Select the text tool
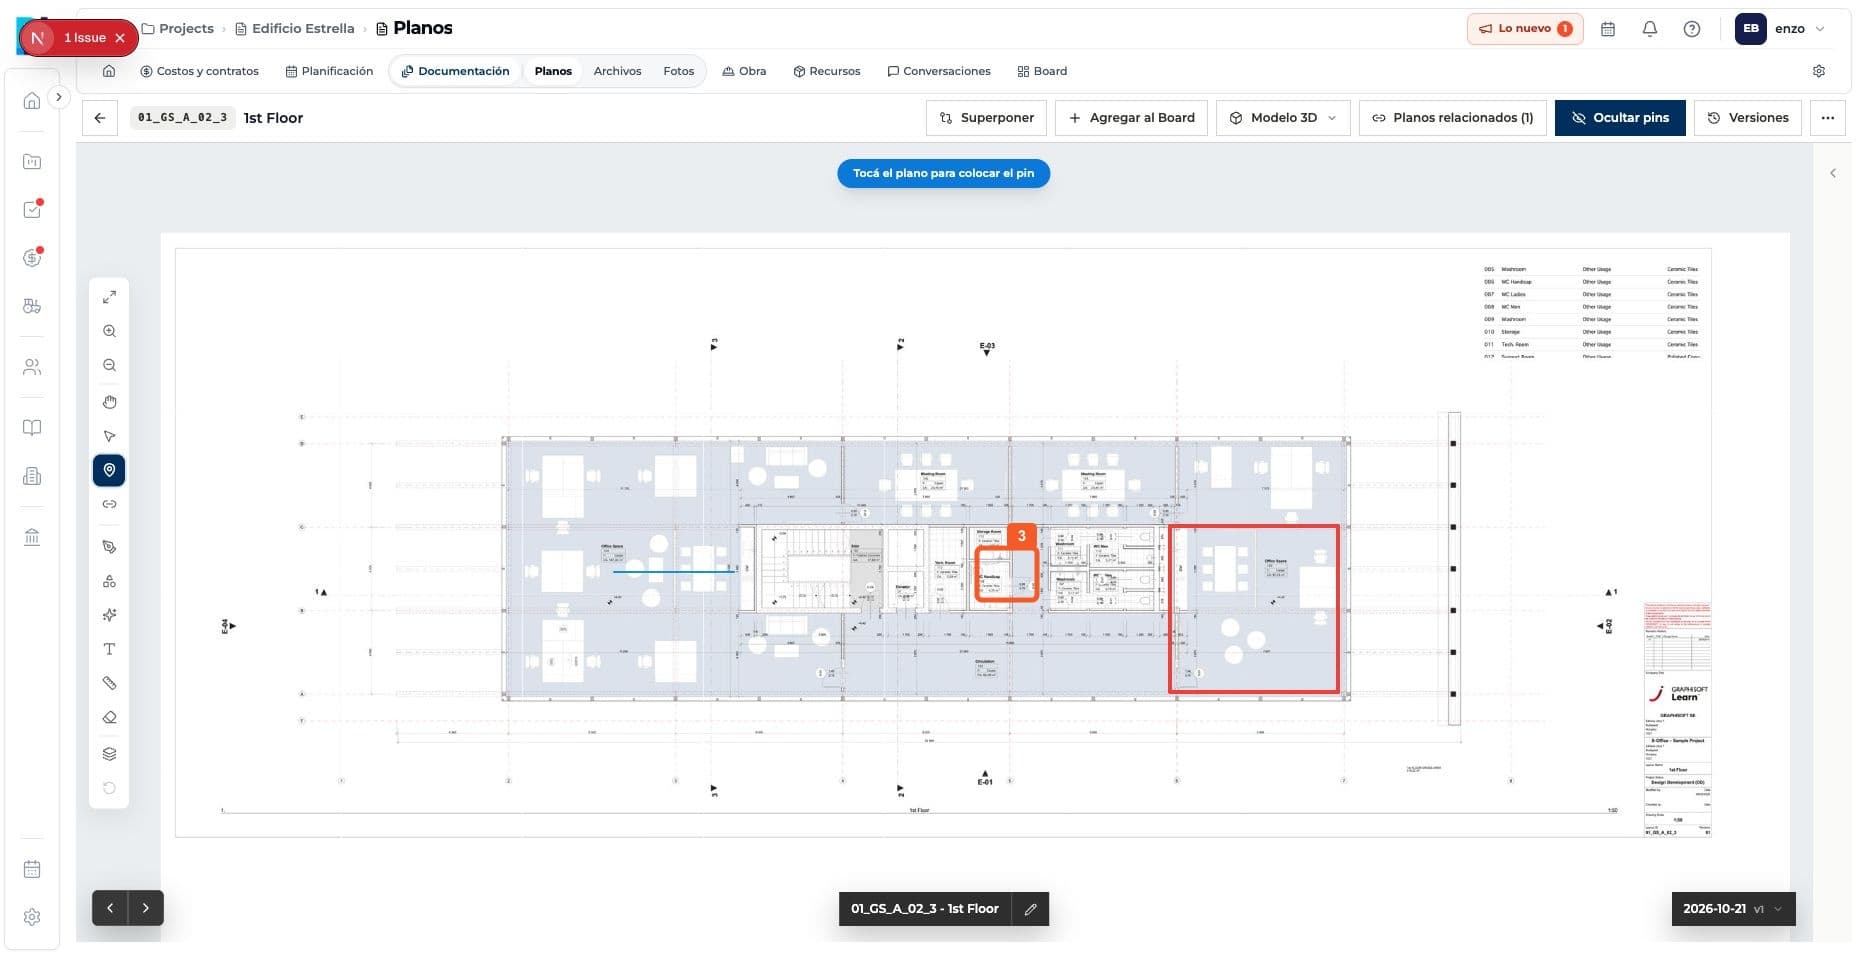The height and width of the screenshot is (954, 1864). [x=109, y=649]
